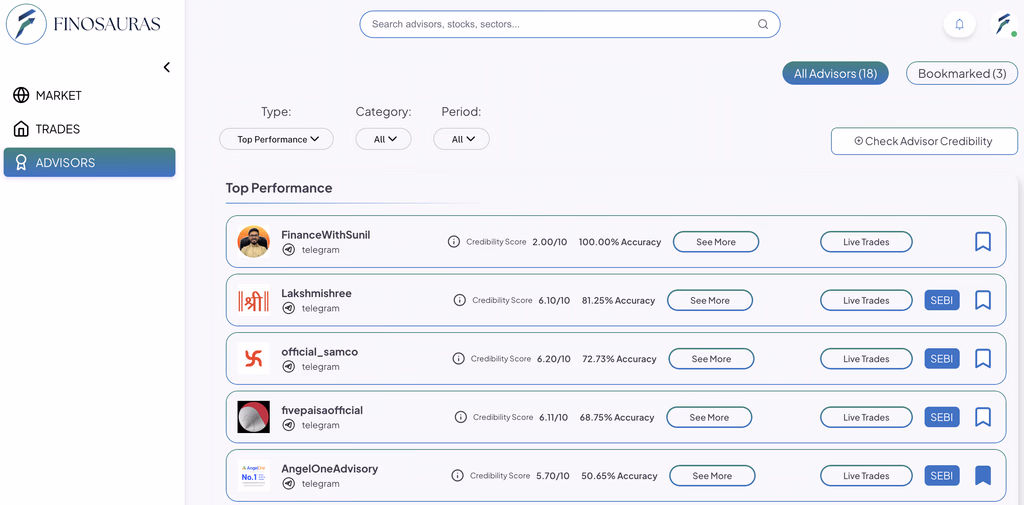The width and height of the screenshot is (1024, 505).
Task: Click telegram icon under official_samco
Action: 289,367
